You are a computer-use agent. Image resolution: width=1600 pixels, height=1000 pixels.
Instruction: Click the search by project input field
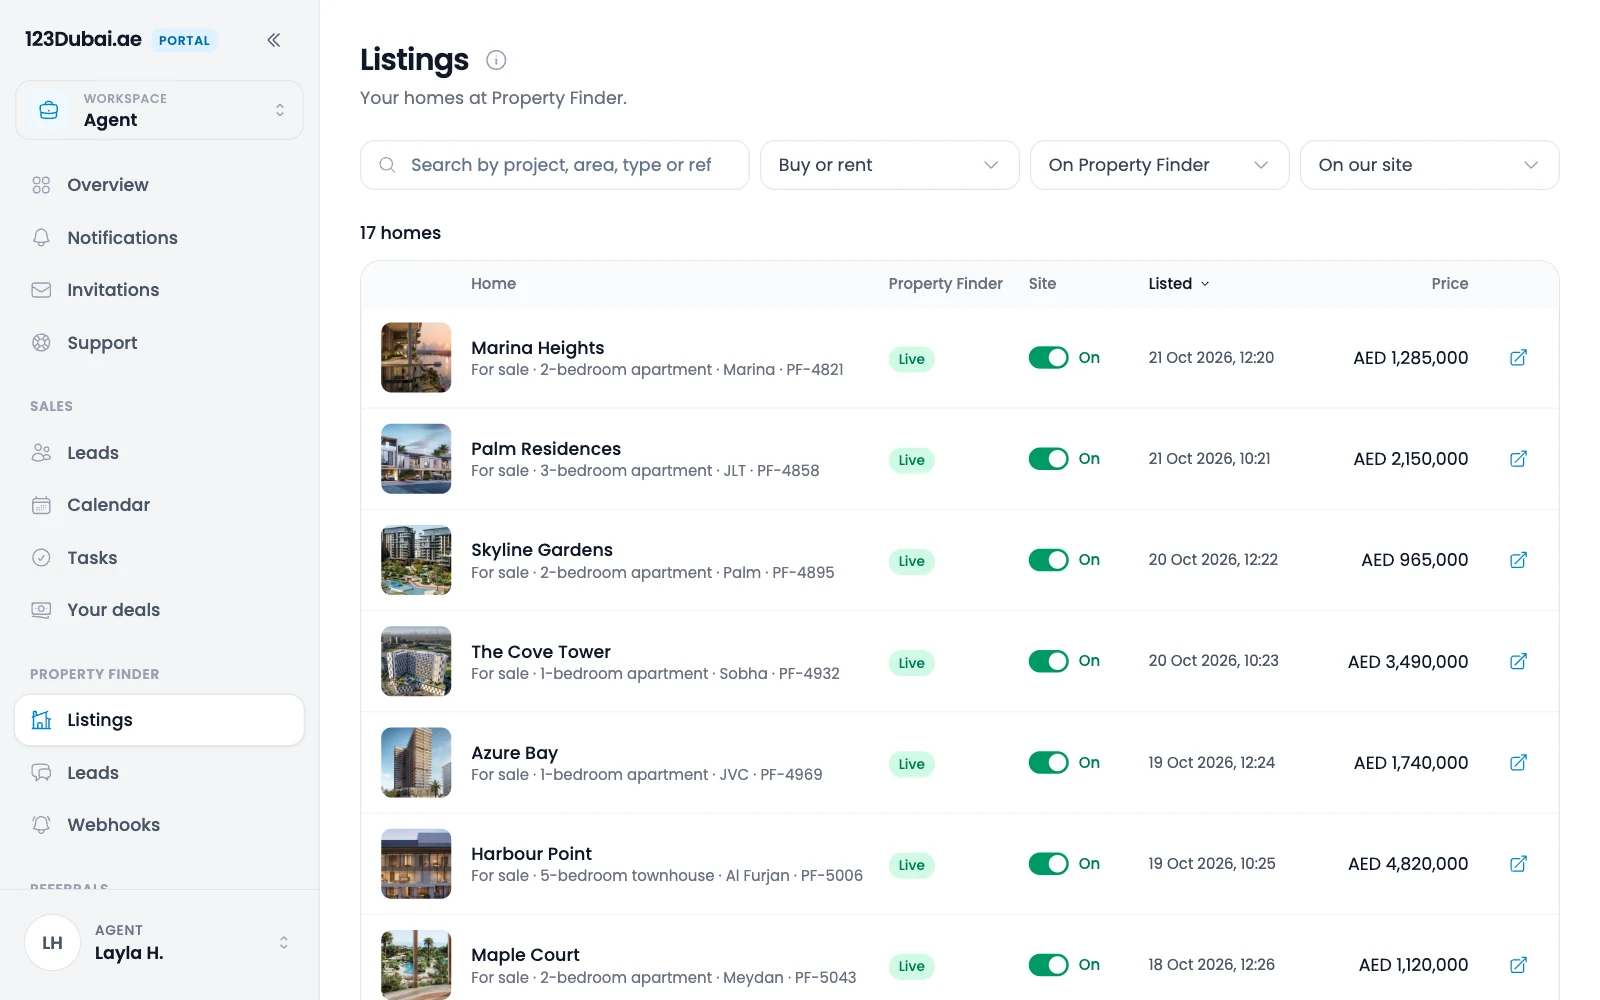pyautogui.click(x=555, y=165)
